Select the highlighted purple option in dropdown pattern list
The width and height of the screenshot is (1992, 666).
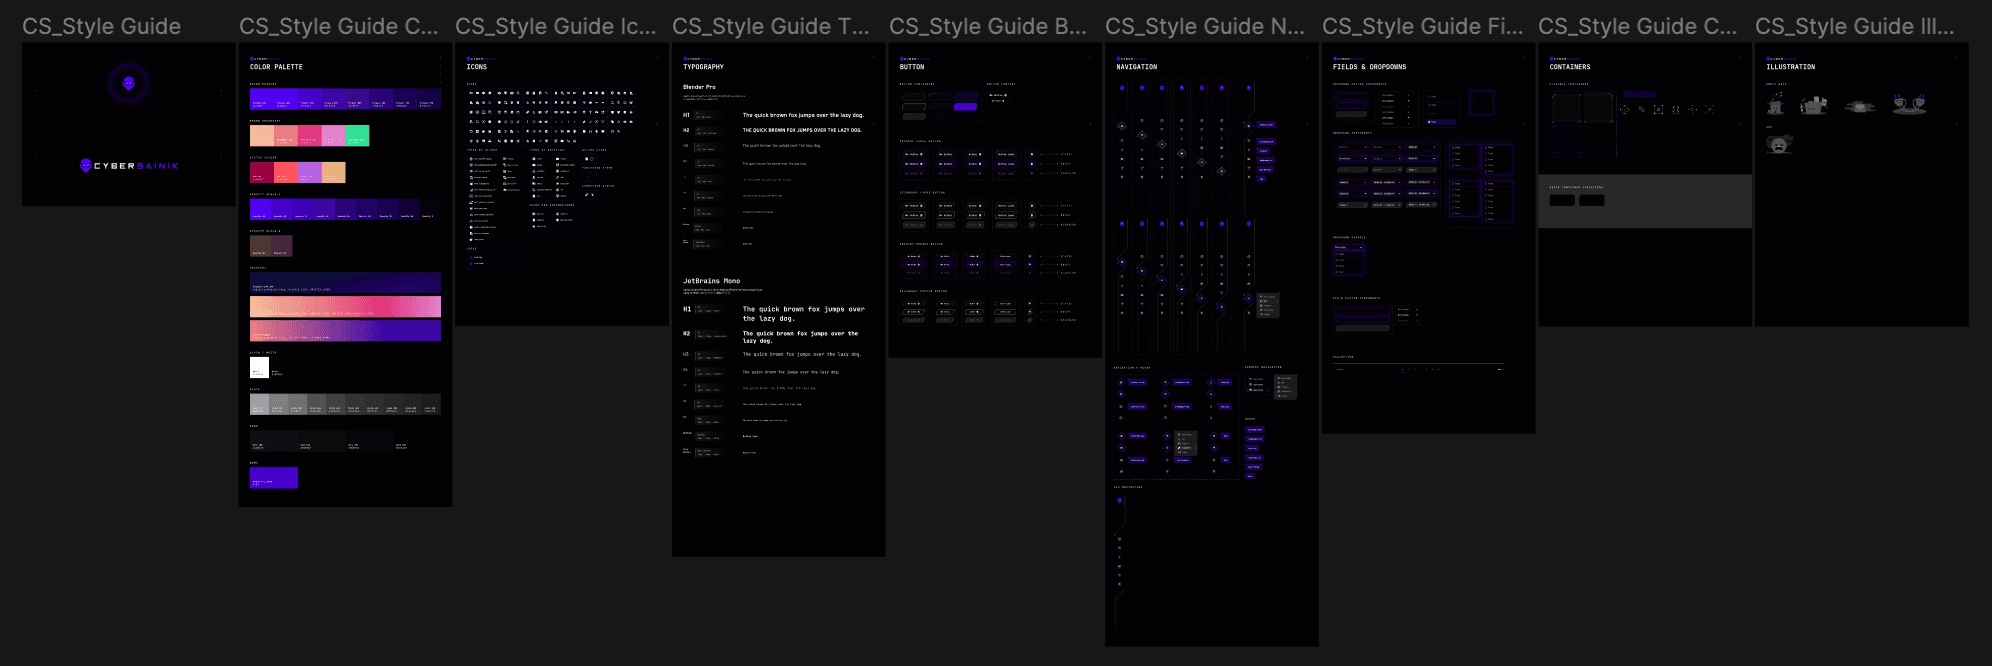[x=1441, y=122]
